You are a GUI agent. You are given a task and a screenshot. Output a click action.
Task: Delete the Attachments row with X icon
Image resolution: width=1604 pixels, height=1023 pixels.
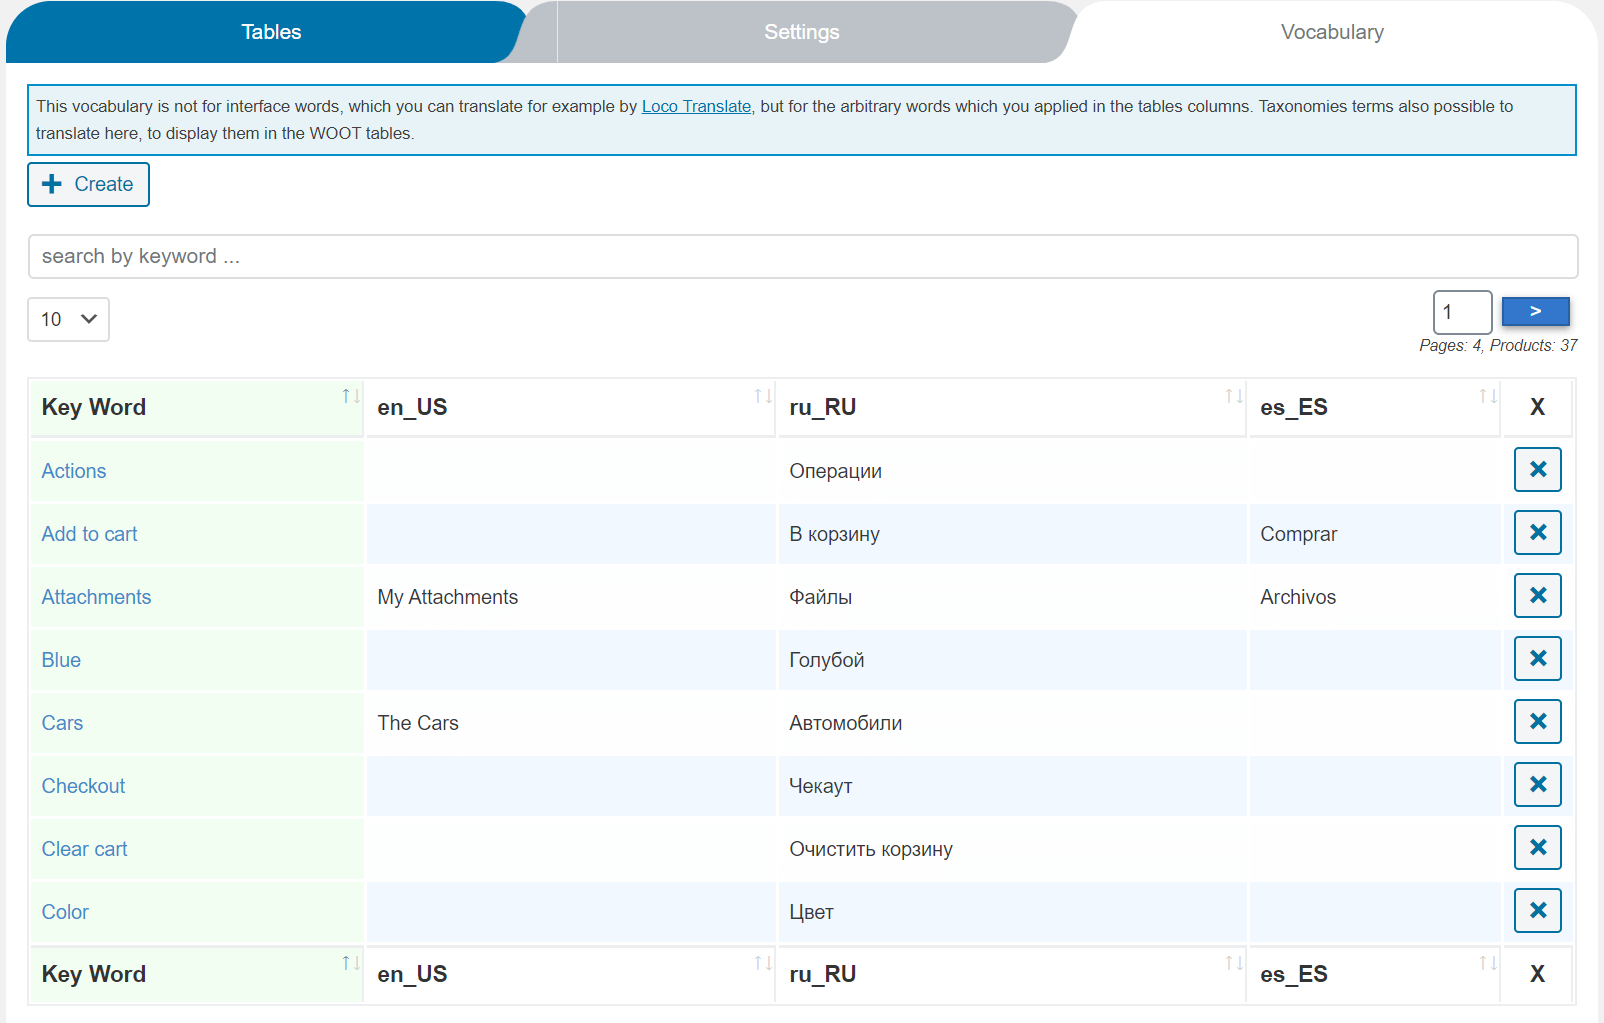(x=1537, y=595)
